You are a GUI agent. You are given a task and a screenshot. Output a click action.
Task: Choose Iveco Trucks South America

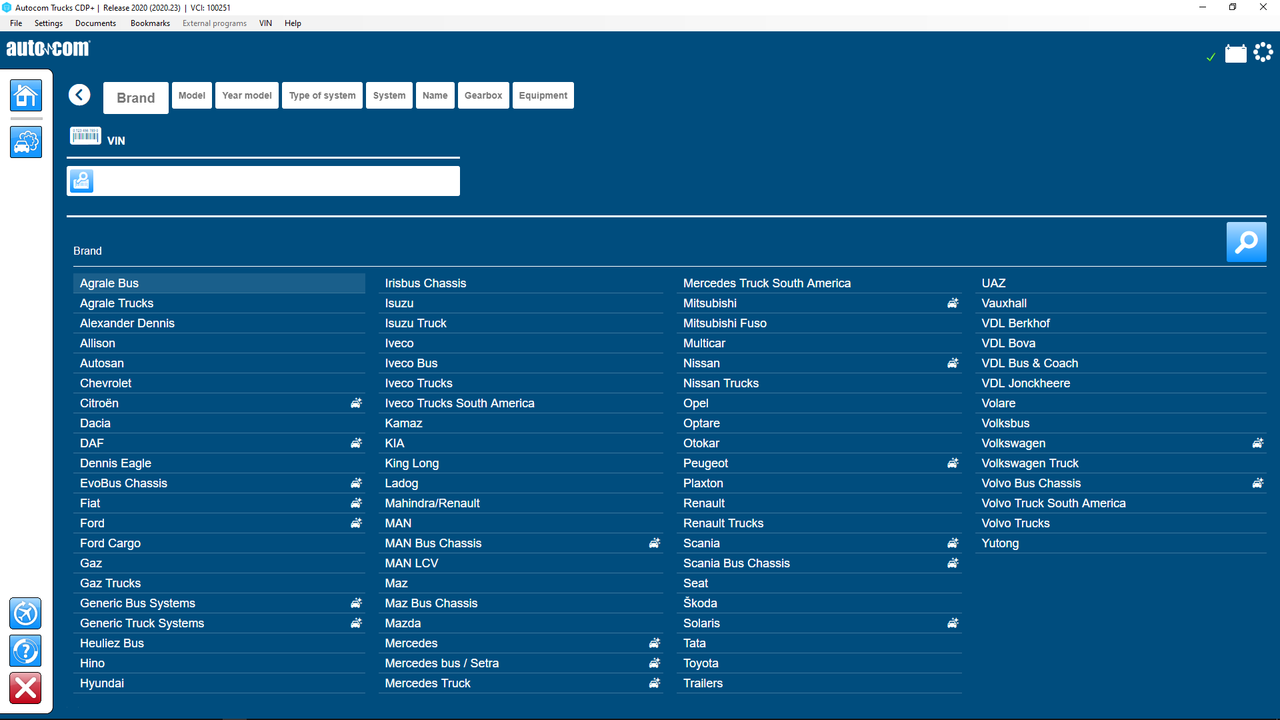521,403
